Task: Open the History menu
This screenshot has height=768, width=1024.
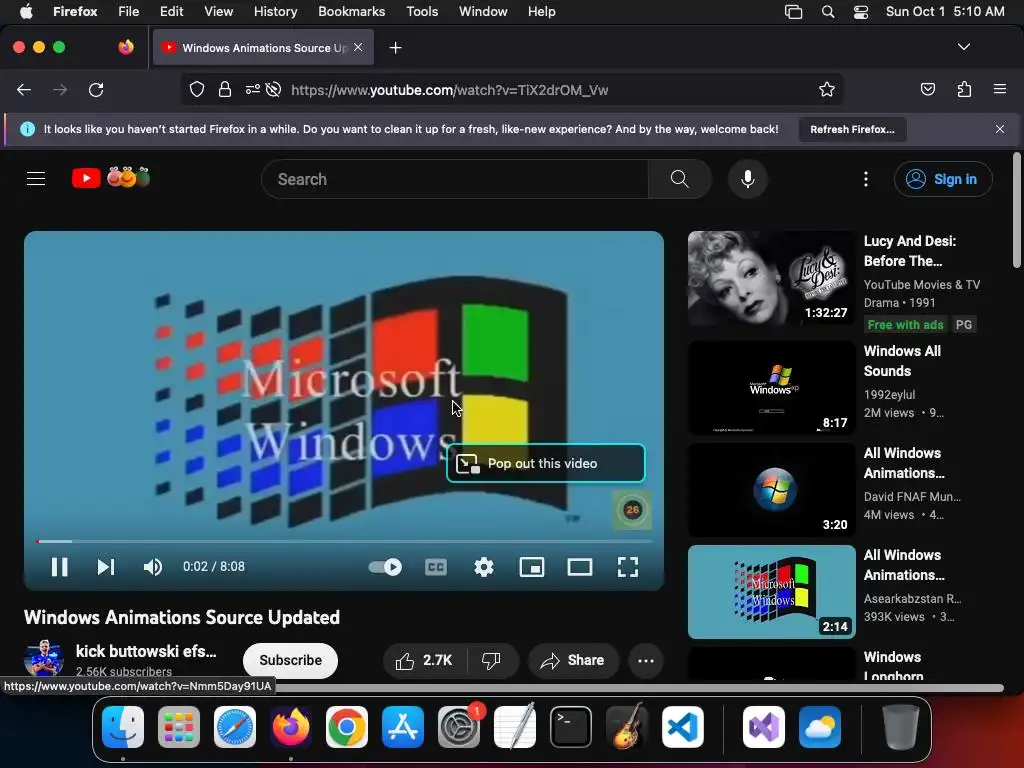Action: (x=275, y=11)
